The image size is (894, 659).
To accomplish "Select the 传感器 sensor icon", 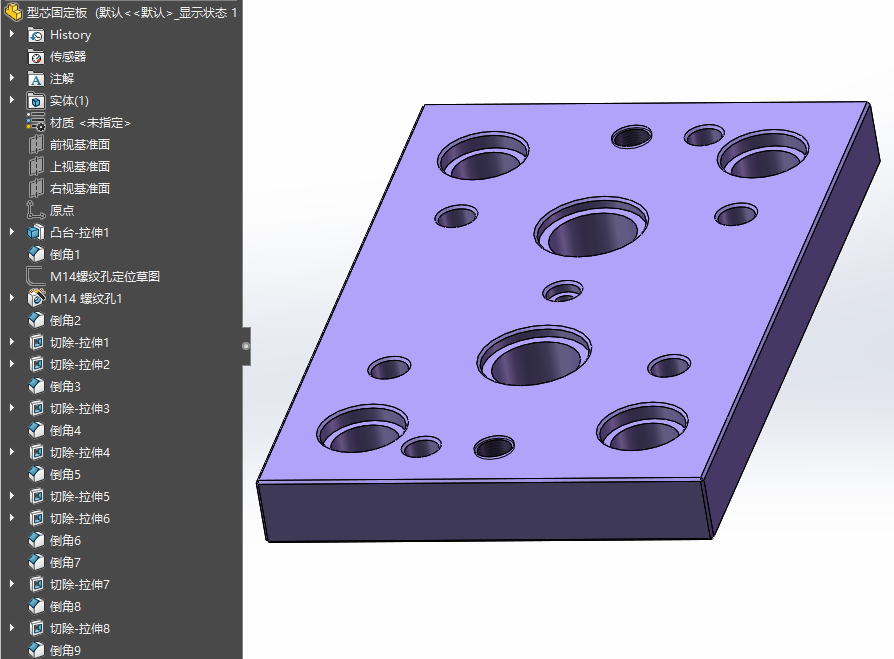I will click(36, 57).
